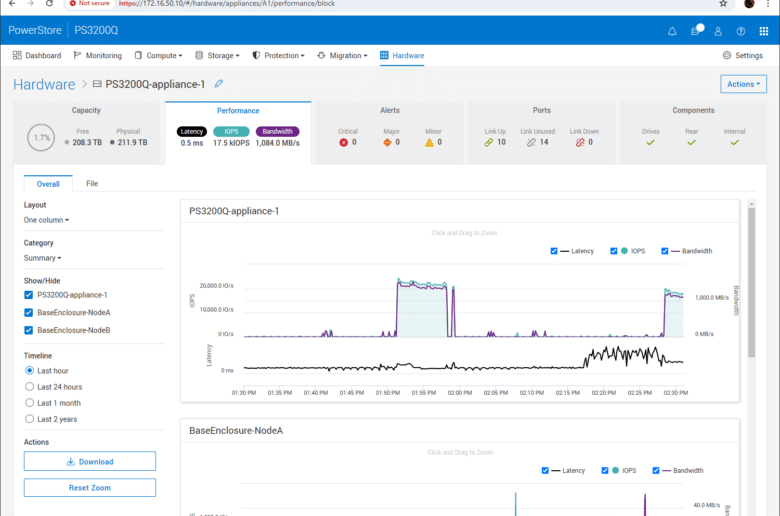Click the capacity 1.7% circle gauge
Viewport: 780px width, 516px height.
coord(41,138)
